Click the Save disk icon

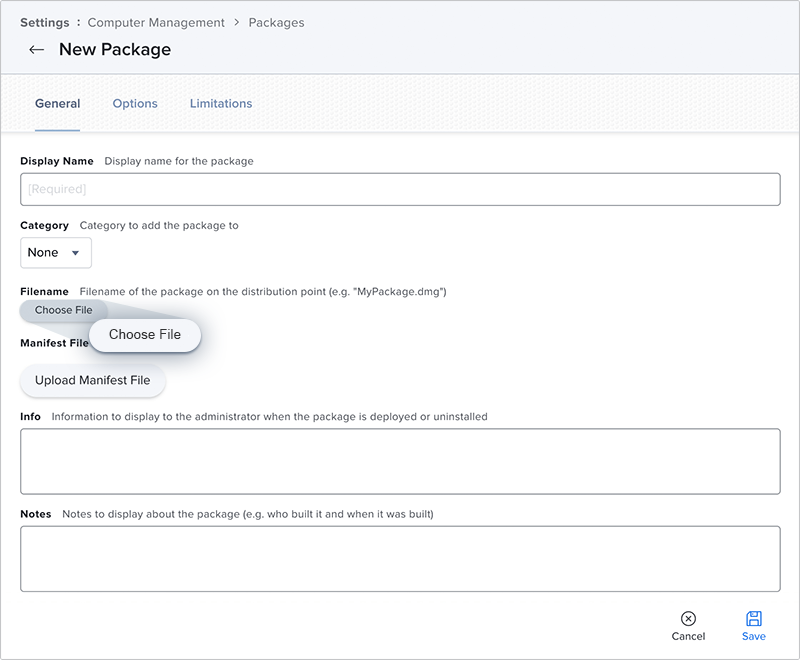pos(754,618)
